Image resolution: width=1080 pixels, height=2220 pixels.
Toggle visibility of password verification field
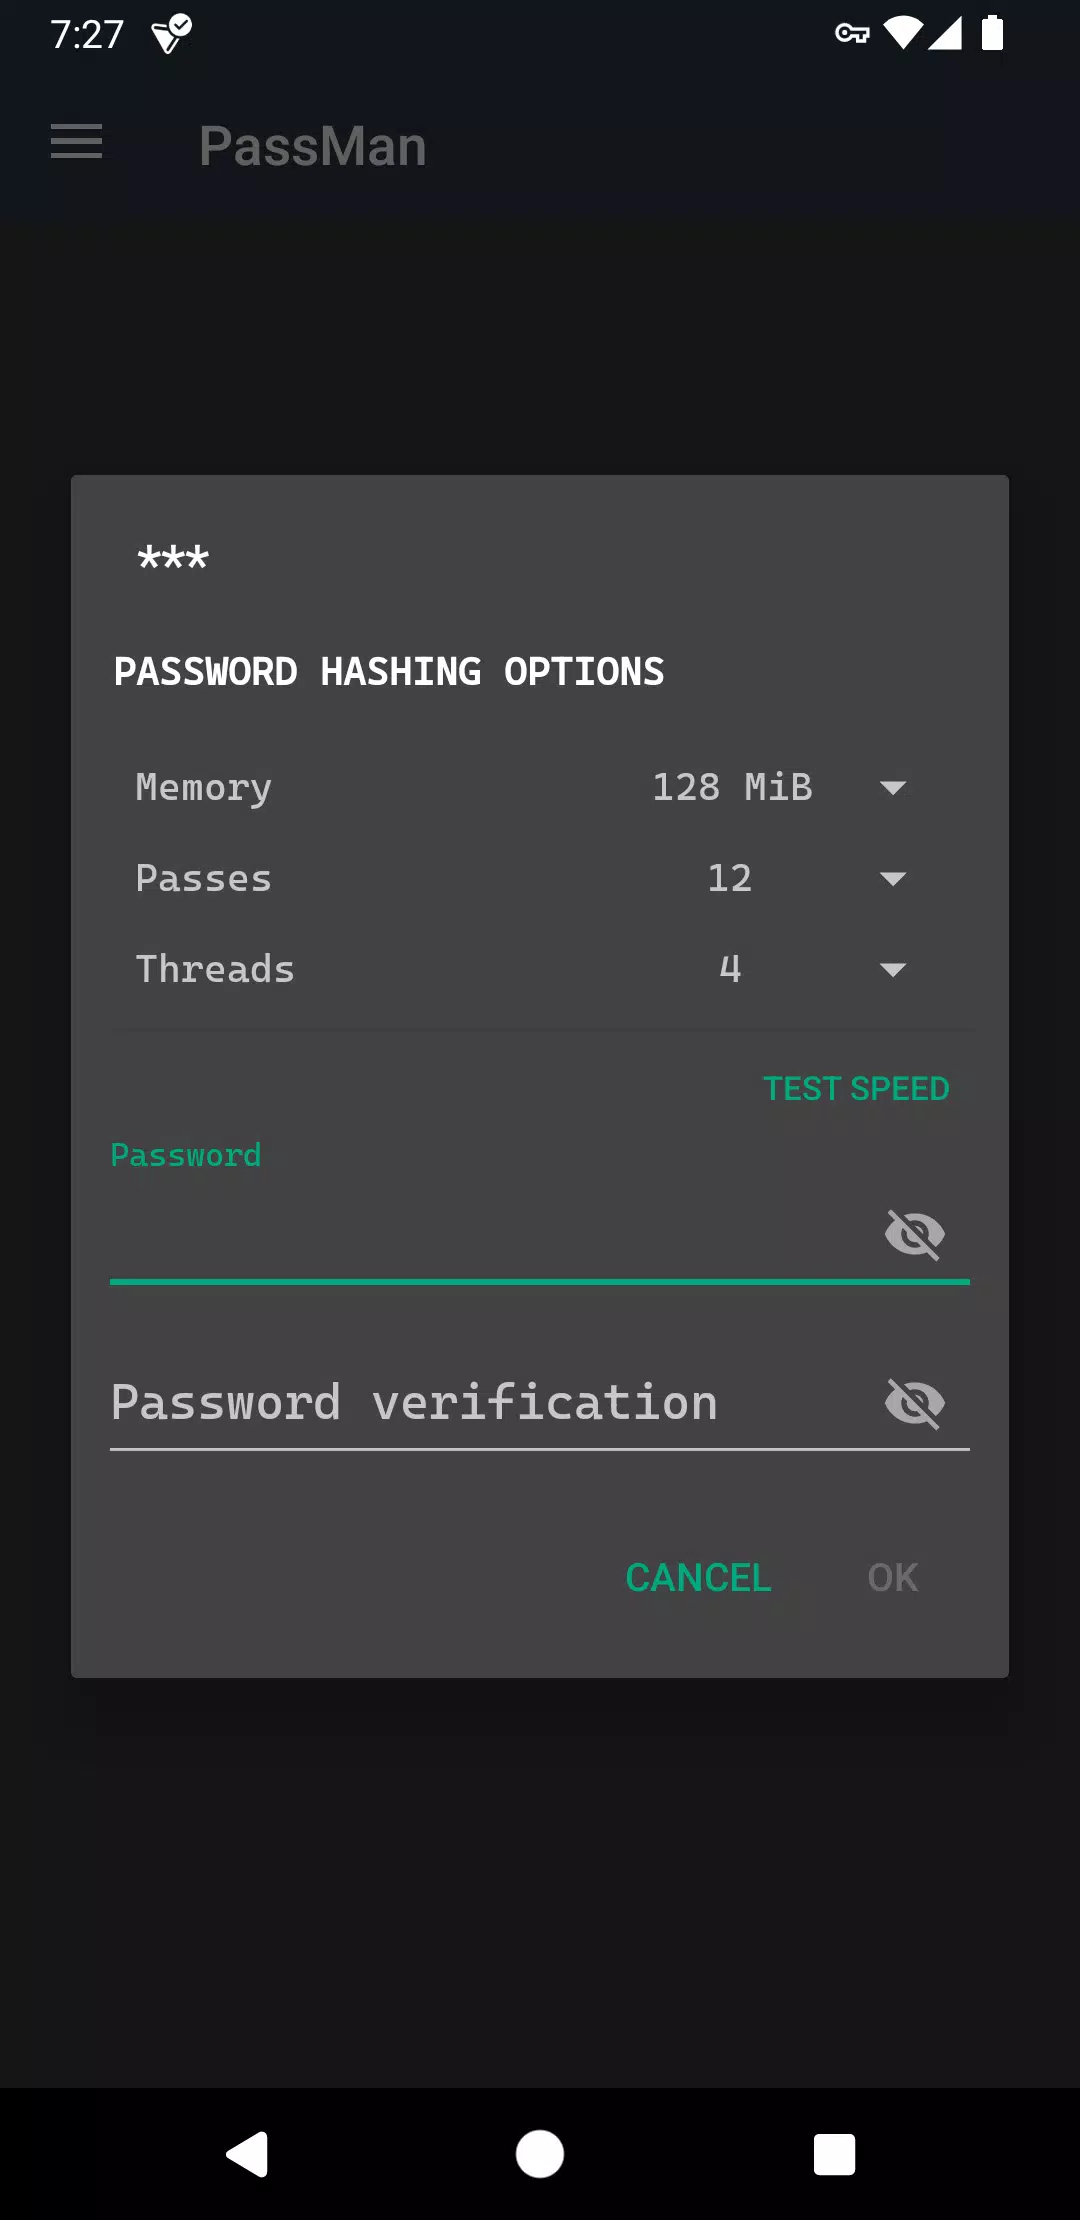point(914,1403)
